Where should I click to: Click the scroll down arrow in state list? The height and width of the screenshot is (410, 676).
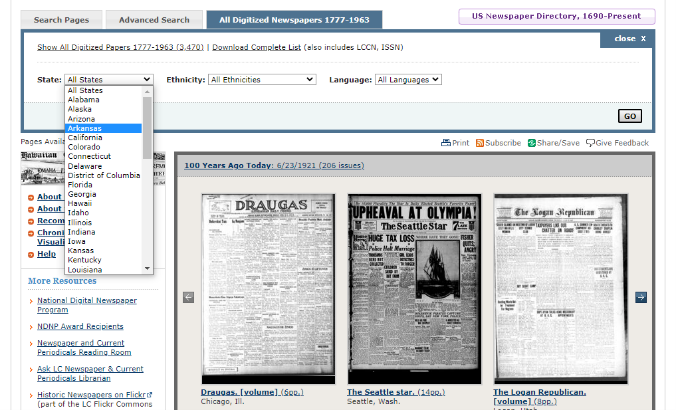(147, 268)
